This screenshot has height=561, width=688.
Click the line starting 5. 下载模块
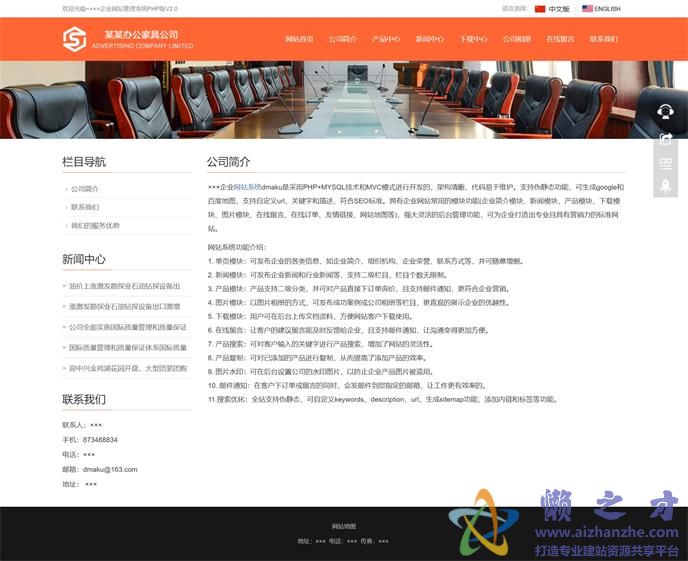(311, 317)
